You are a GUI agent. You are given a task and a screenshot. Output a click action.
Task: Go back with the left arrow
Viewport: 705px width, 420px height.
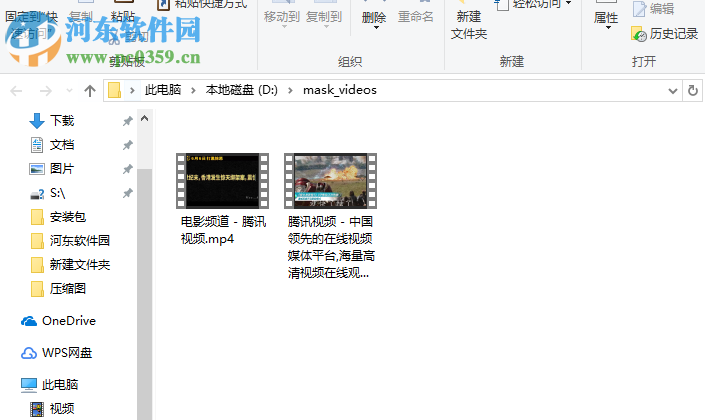[x=17, y=91]
